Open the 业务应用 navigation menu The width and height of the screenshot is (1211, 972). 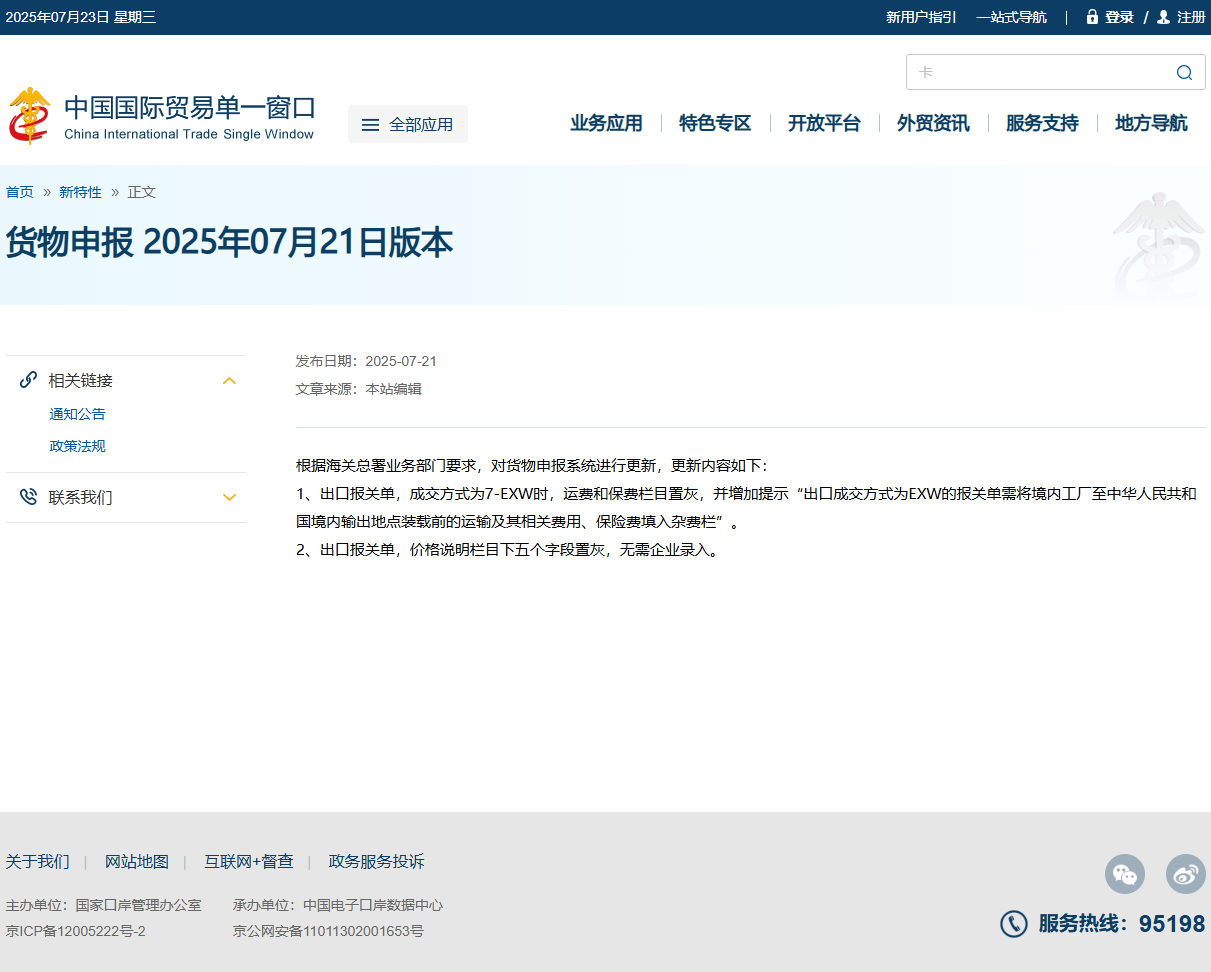tap(606, 123)
